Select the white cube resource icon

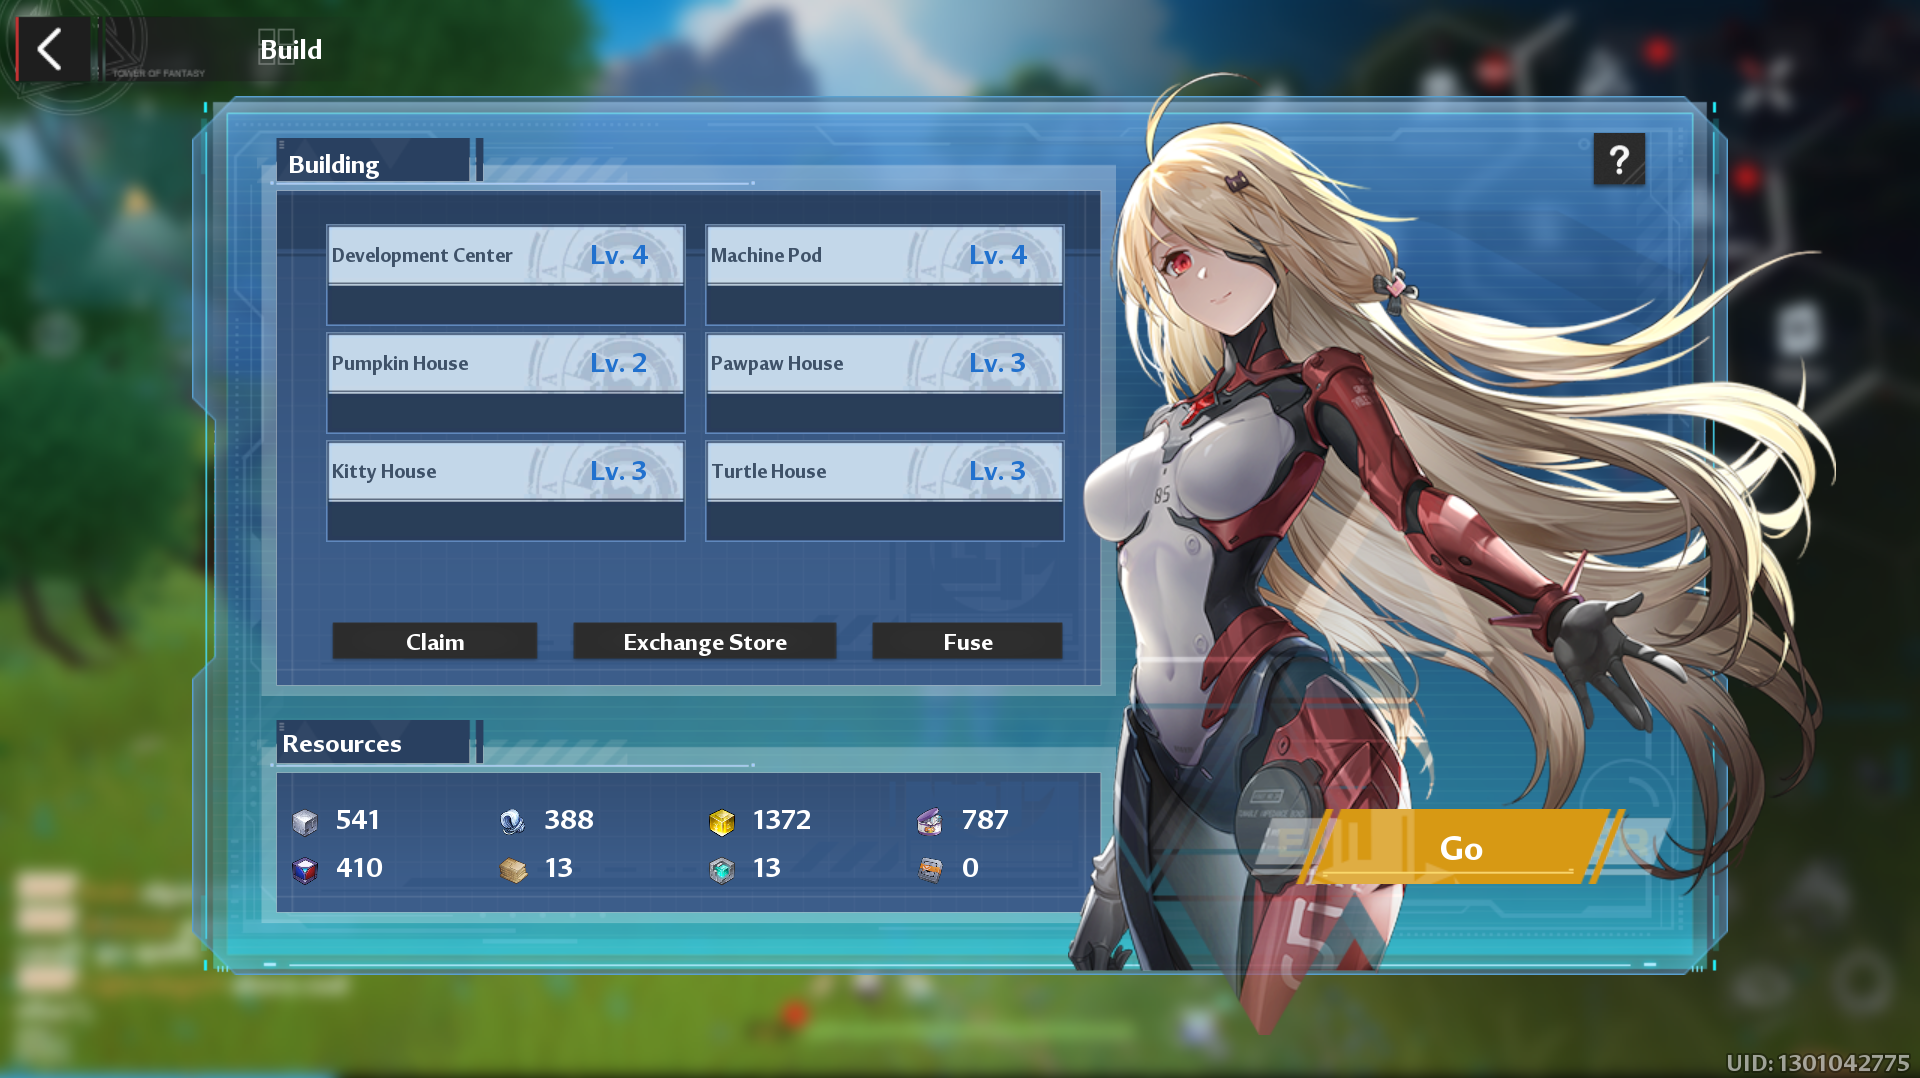pyautogui.click(x=305, y=822)
